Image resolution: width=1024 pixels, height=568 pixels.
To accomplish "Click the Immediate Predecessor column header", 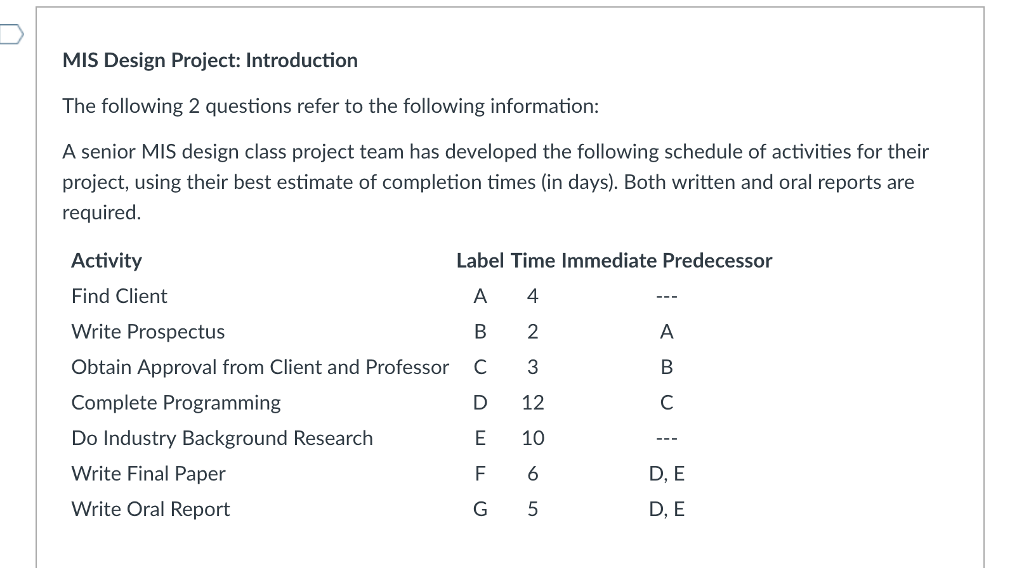I will point(667,261).
